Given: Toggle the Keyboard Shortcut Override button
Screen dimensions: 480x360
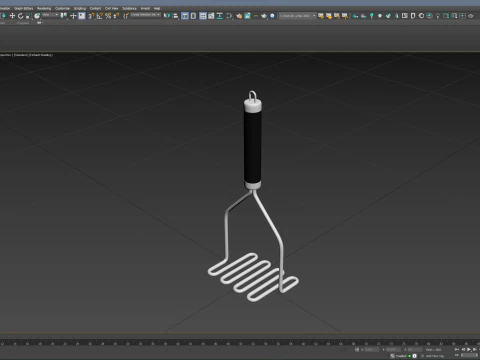Looking at the screenshot, I should 82,16.
